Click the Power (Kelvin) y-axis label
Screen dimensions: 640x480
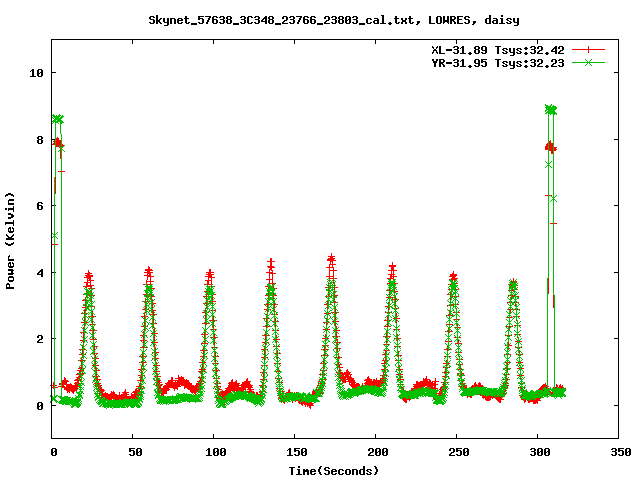pyautogui.click(x=11, y=239)
